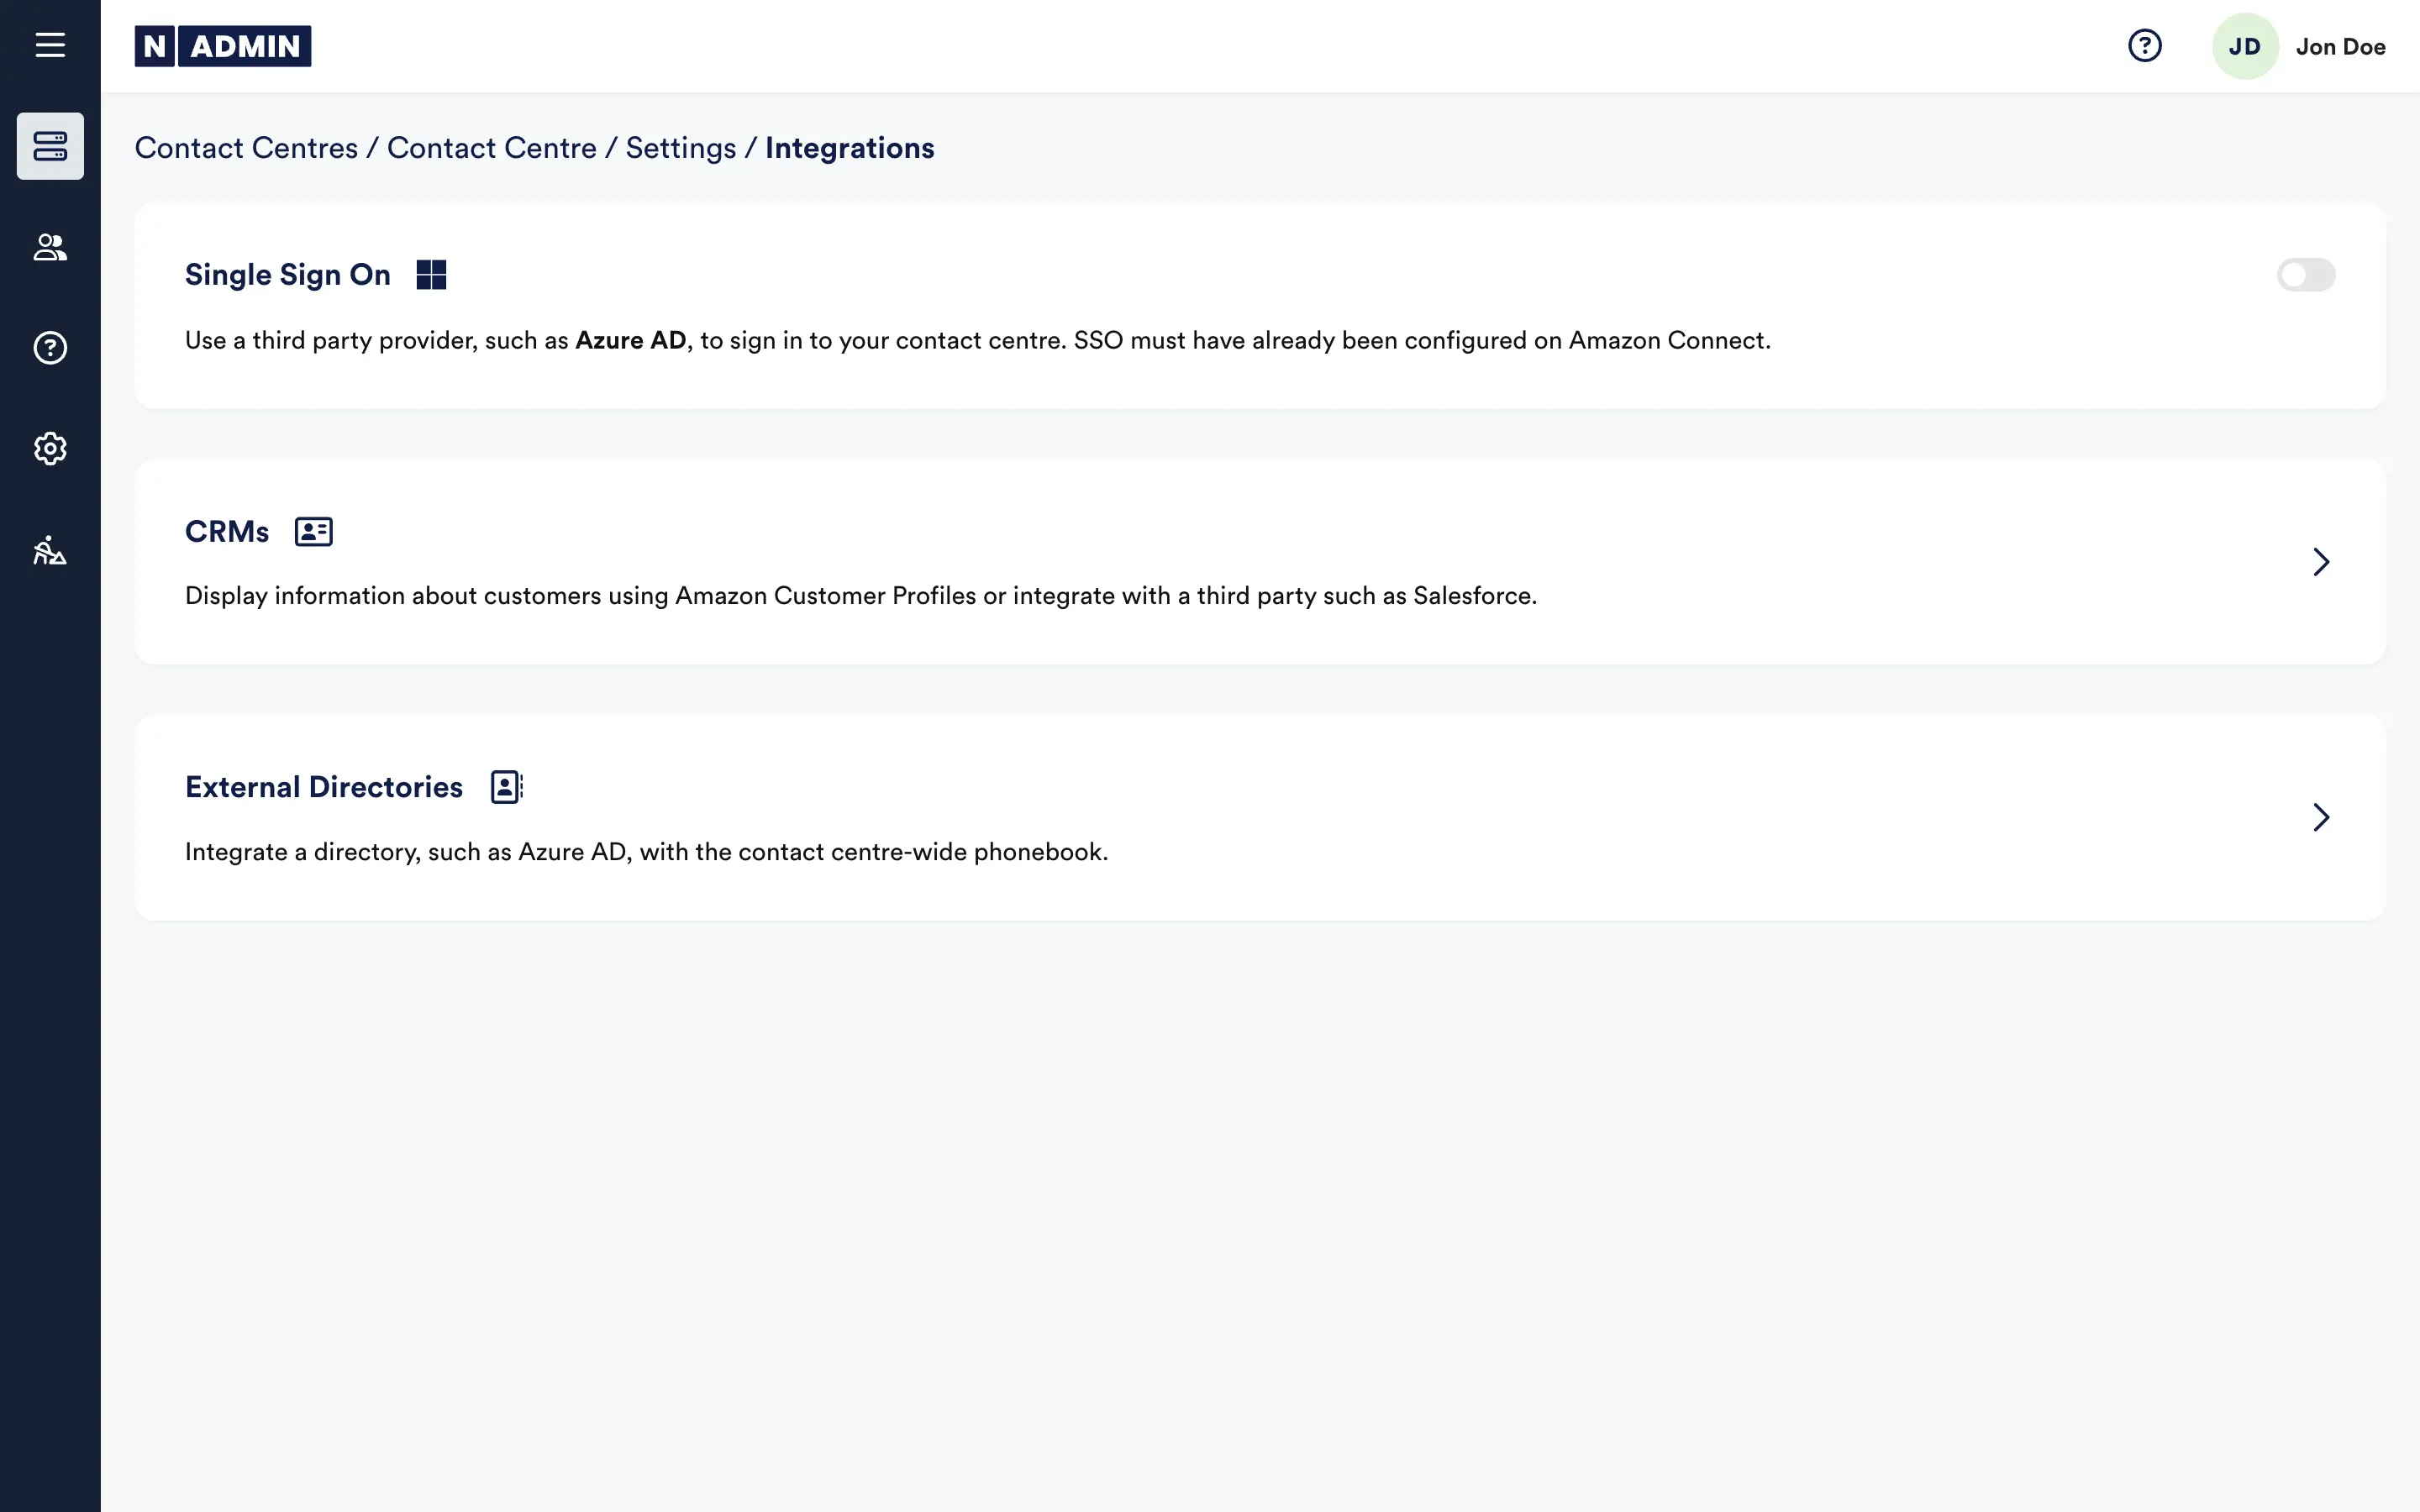Open the Jon Doe profile avatar

click(x=2245, y=45)
